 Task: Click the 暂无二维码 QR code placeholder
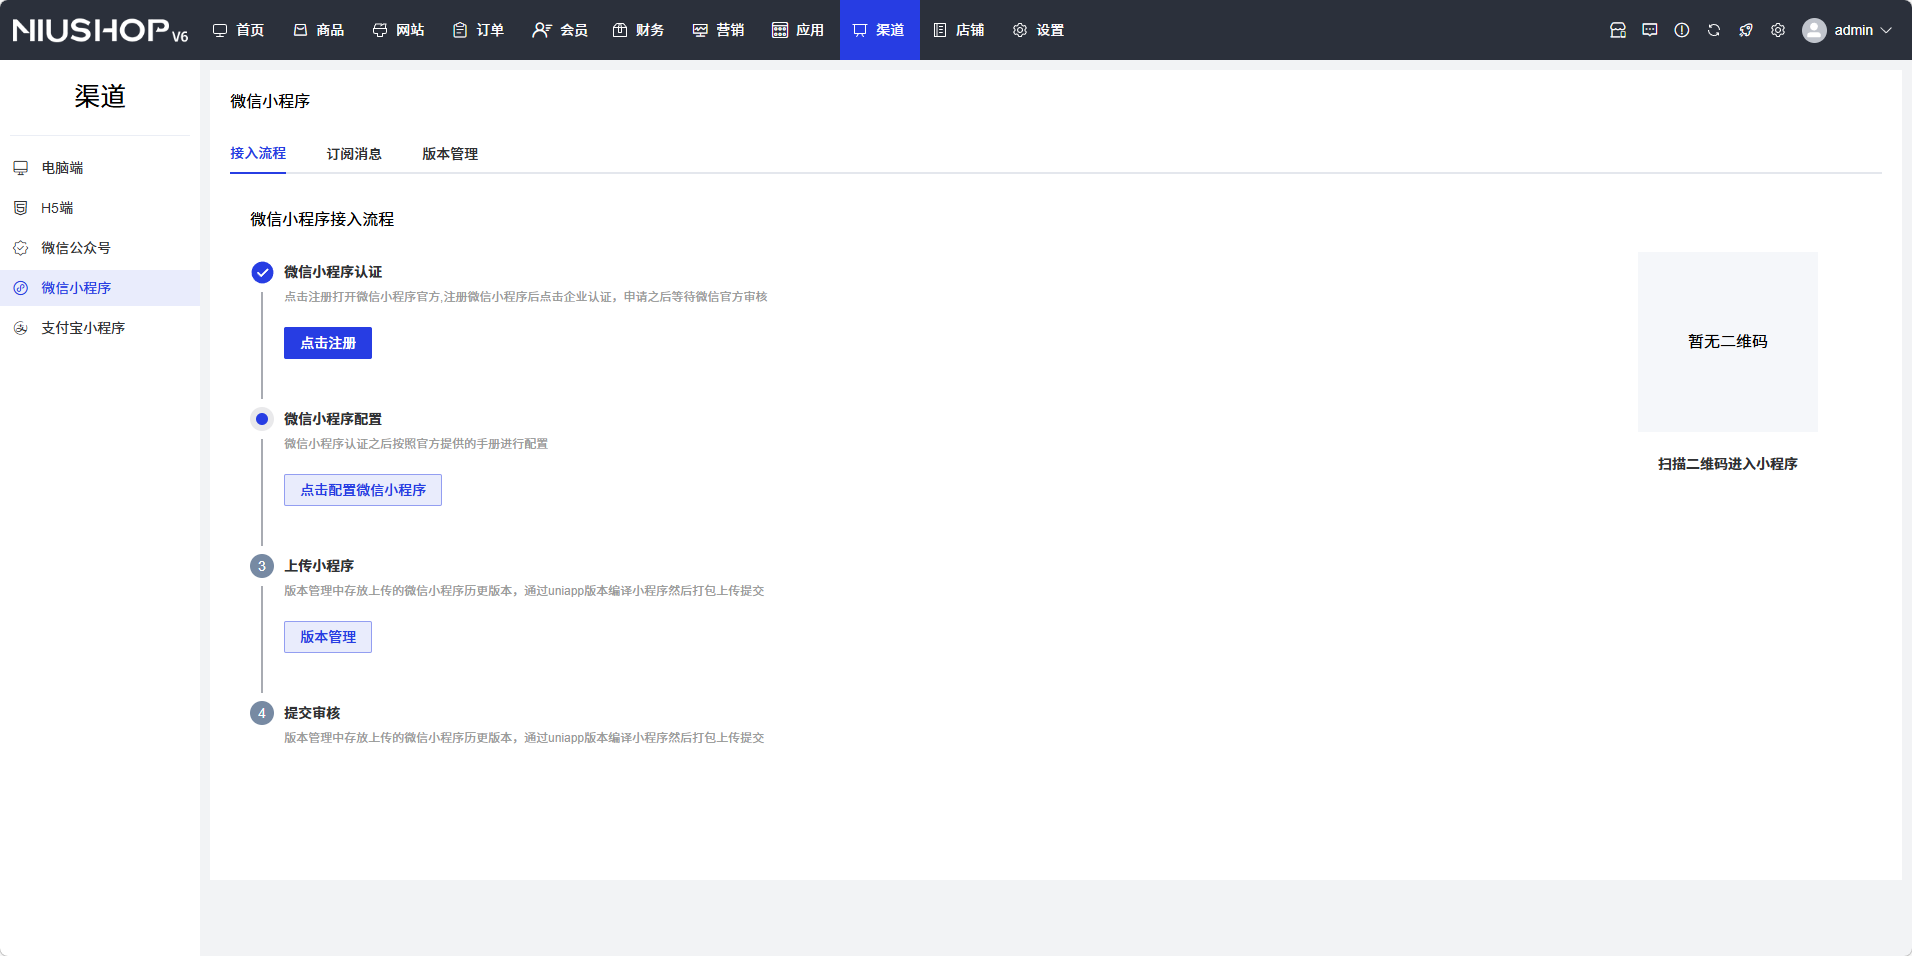click(1727, 342)
